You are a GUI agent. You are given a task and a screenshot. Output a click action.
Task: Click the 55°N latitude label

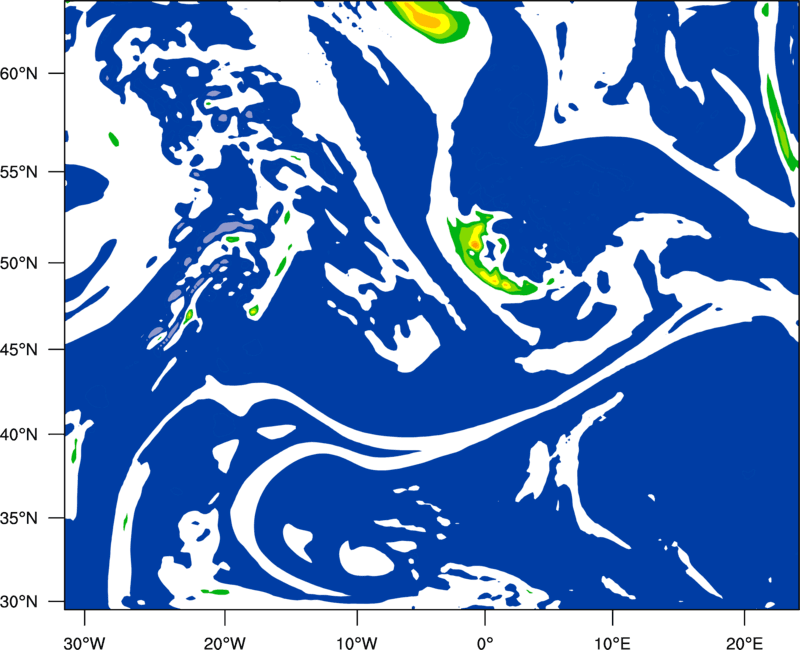[19, 172]
